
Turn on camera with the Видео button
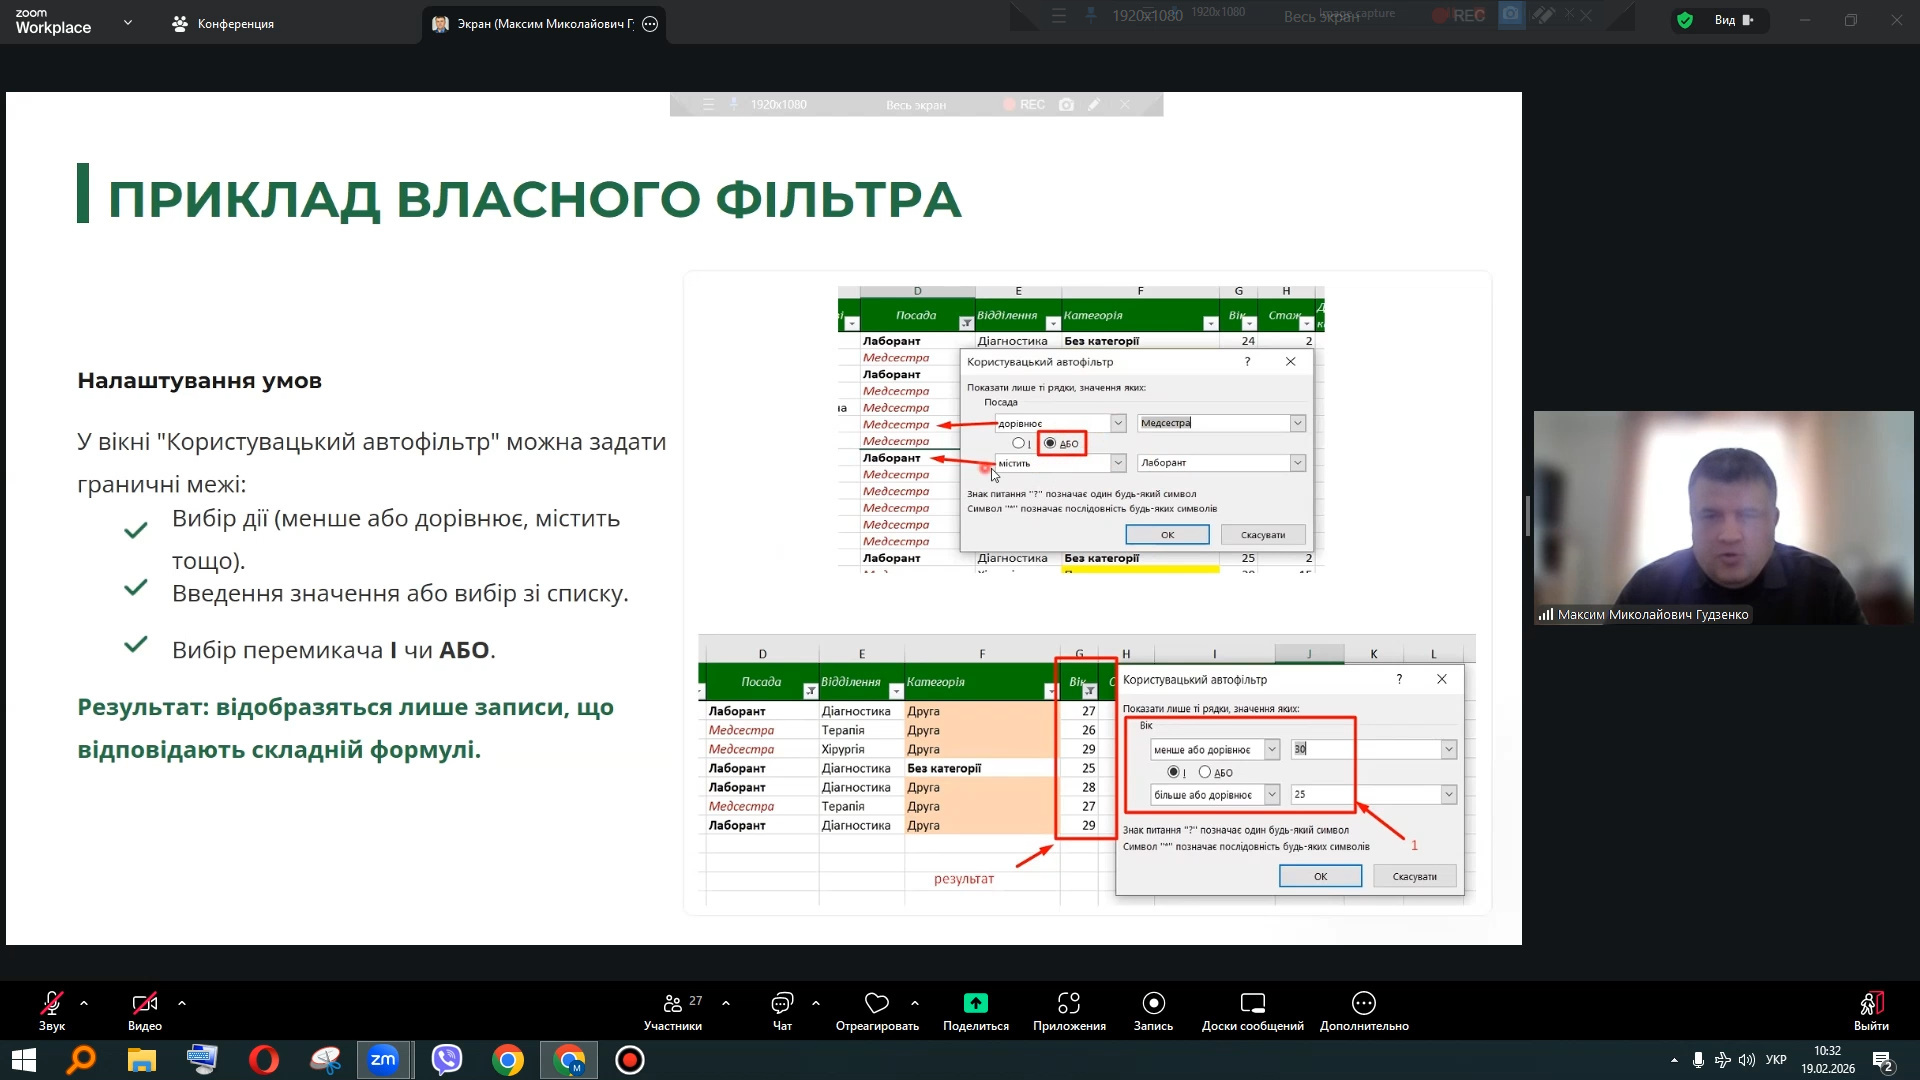click(x=144, y=1004)
